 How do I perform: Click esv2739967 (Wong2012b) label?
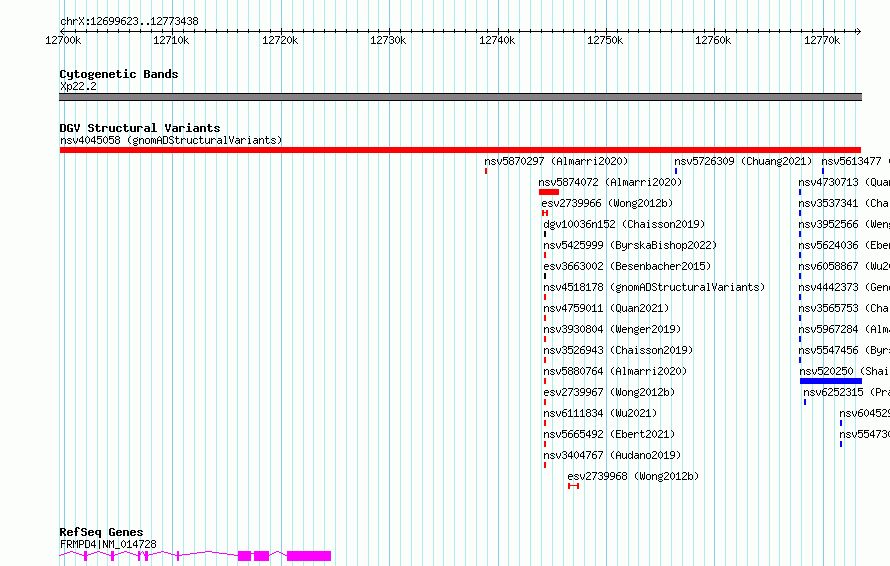point(609,392)
